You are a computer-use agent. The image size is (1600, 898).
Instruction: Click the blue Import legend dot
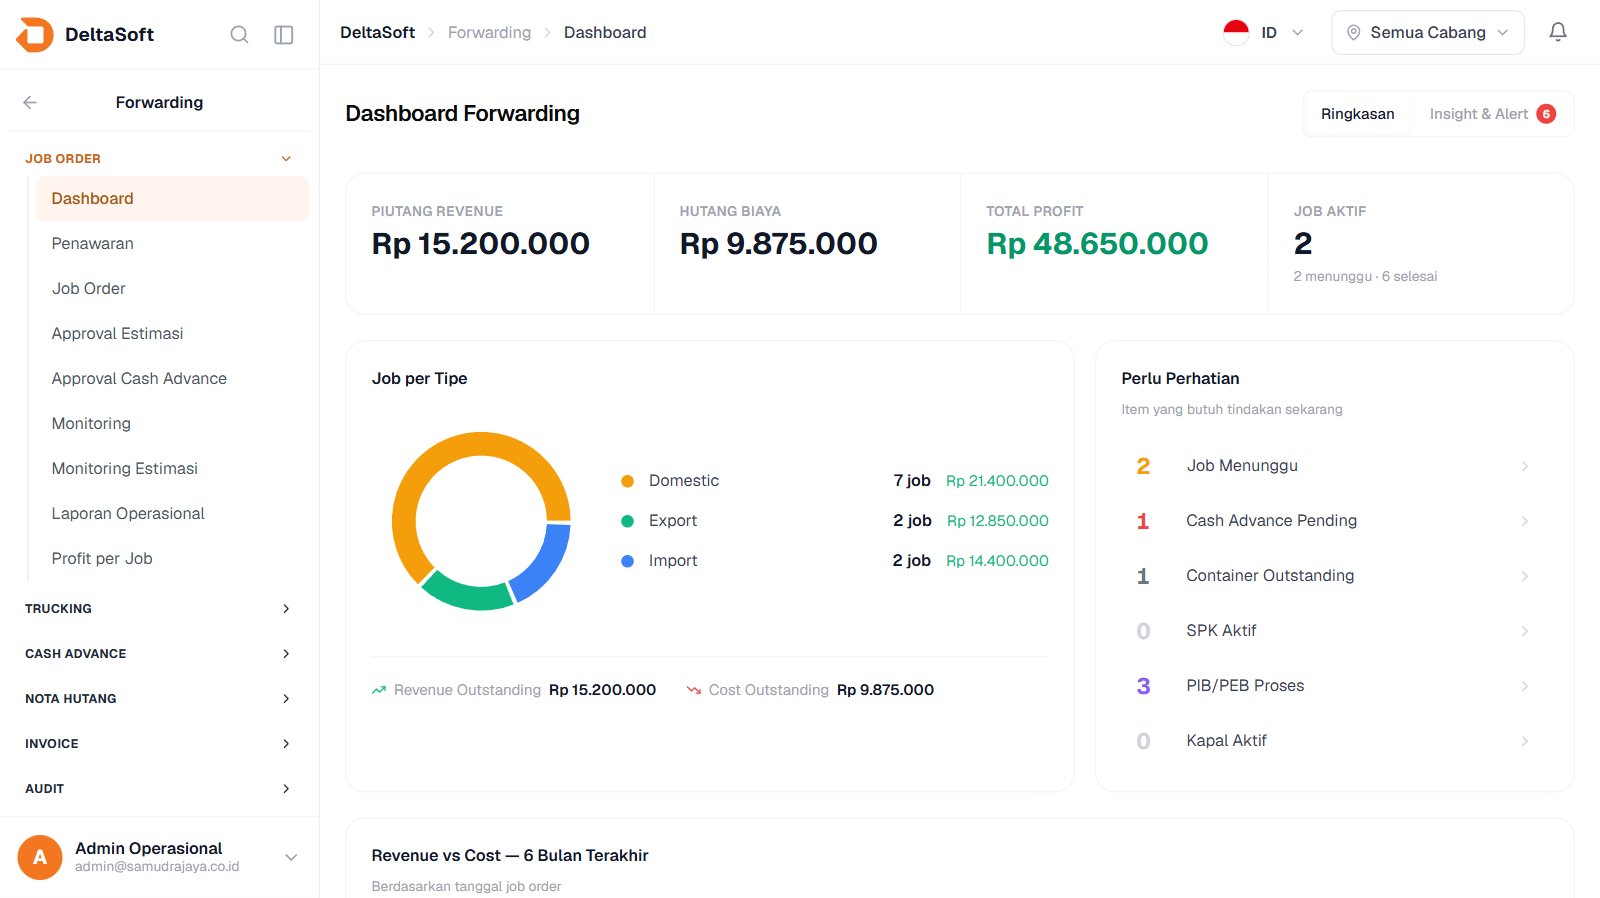tap(627, 561)
